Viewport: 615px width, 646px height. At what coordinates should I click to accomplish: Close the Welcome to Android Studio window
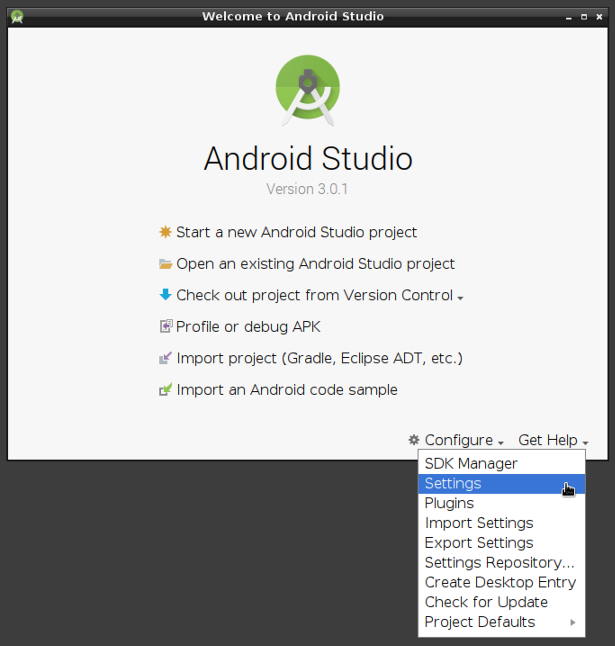599,17
